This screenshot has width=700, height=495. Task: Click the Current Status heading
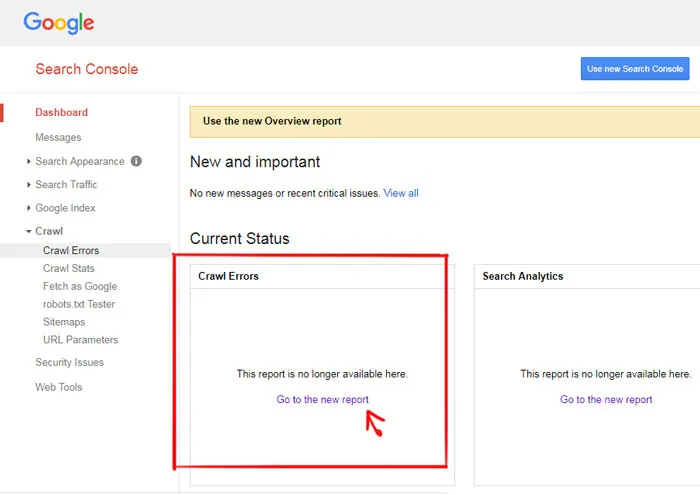(x=240, y=238)
